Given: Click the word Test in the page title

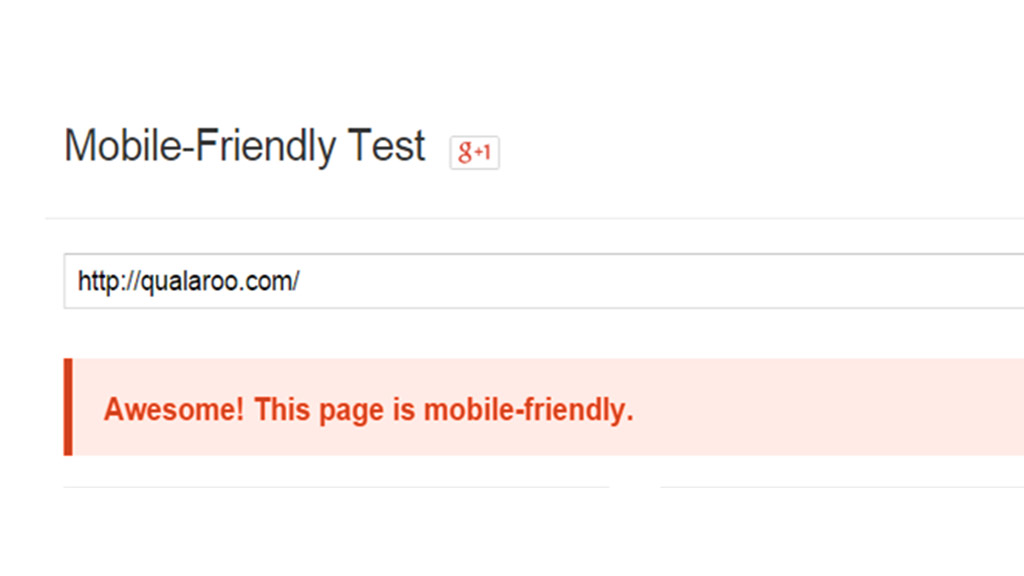Looking at the screenshot, I should [386, 146].
